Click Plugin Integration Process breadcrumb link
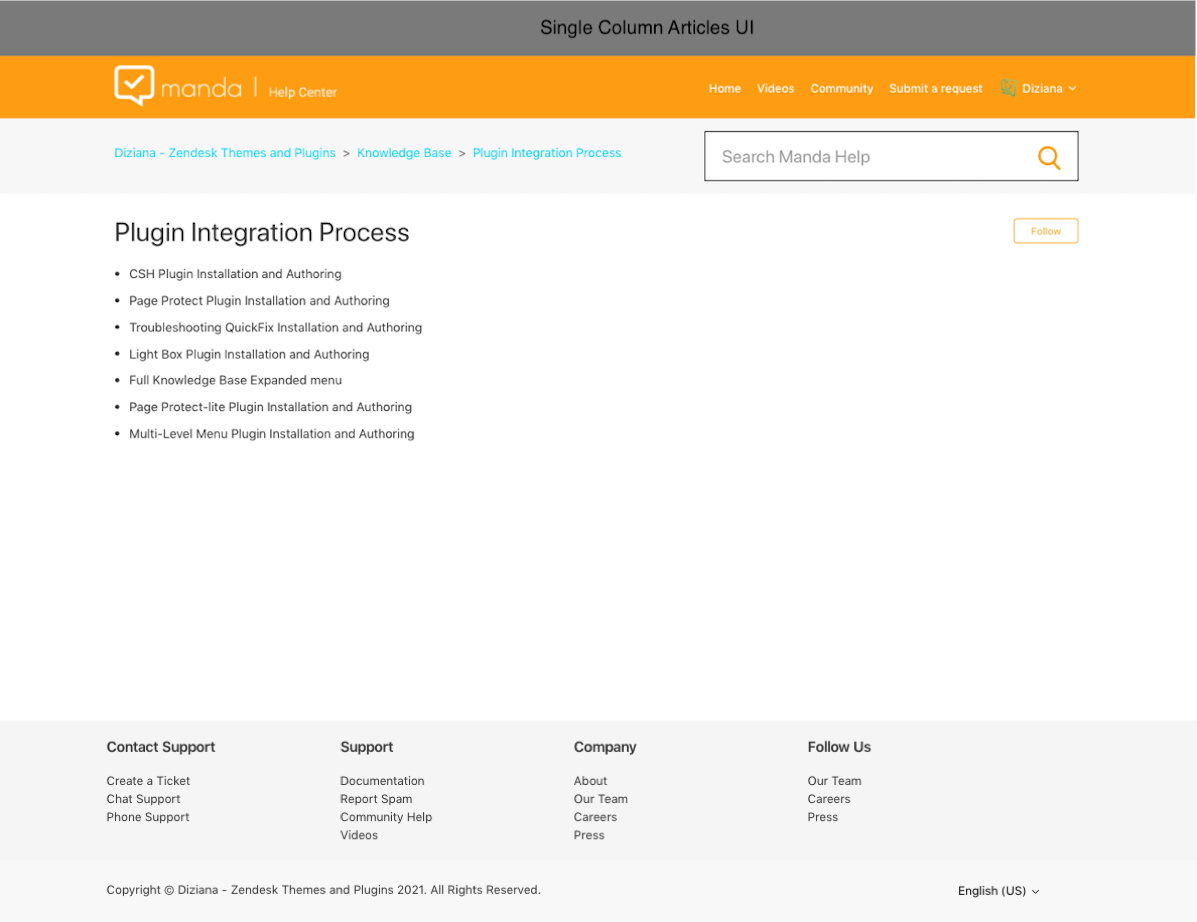 [547, 153]
